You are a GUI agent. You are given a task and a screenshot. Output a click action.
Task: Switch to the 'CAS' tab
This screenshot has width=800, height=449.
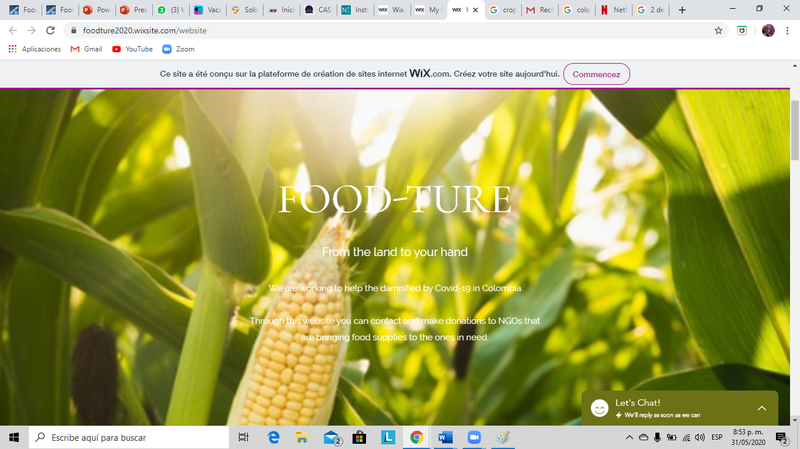[318, 10]
